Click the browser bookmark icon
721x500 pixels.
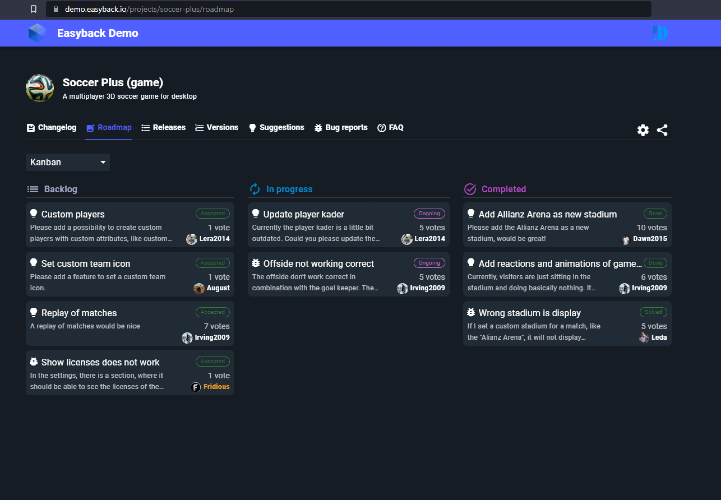pyautogui.click(x=34, y=9)
